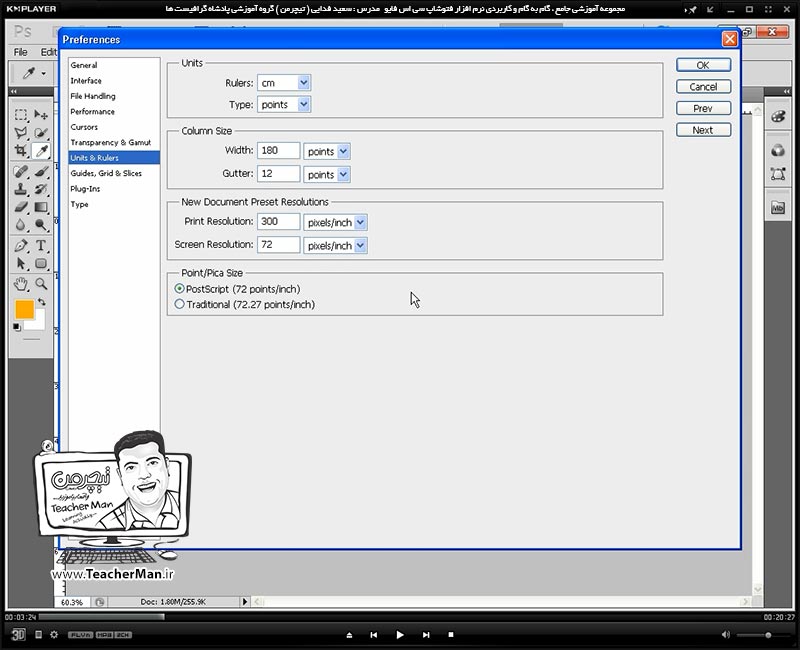Select the Polygonal Lasso tool
Image resolution: width=800 pixels, height=650 pixels.
21,133
